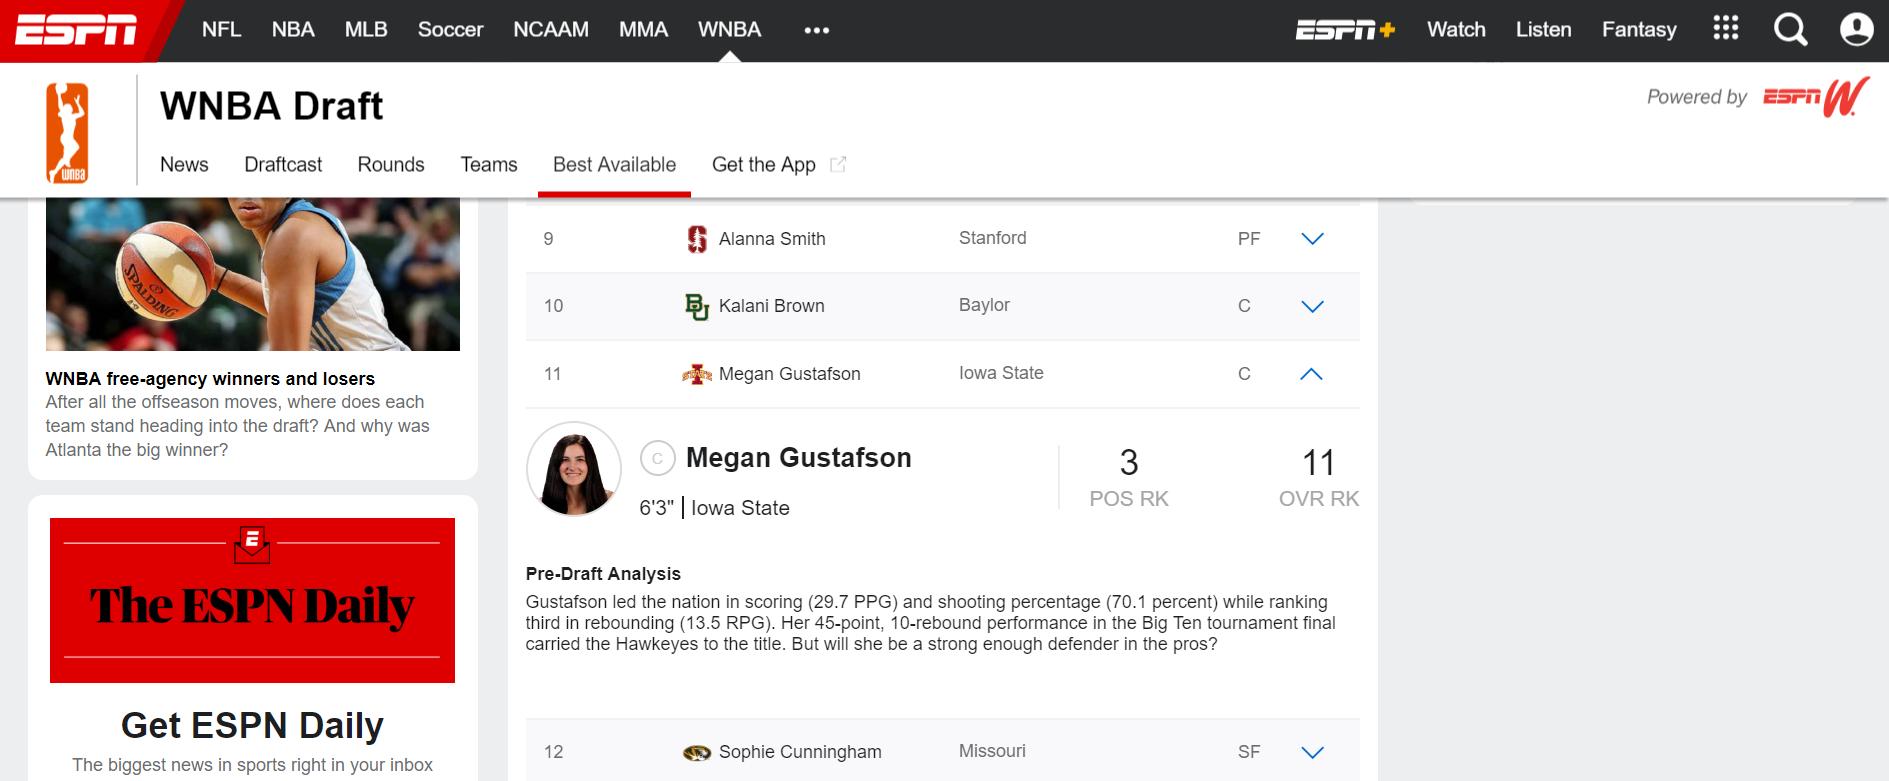Click the Missouri team logo
The width and height of the screenshot is (1889, 781).
pyautogui.click(x=697, y=752)
